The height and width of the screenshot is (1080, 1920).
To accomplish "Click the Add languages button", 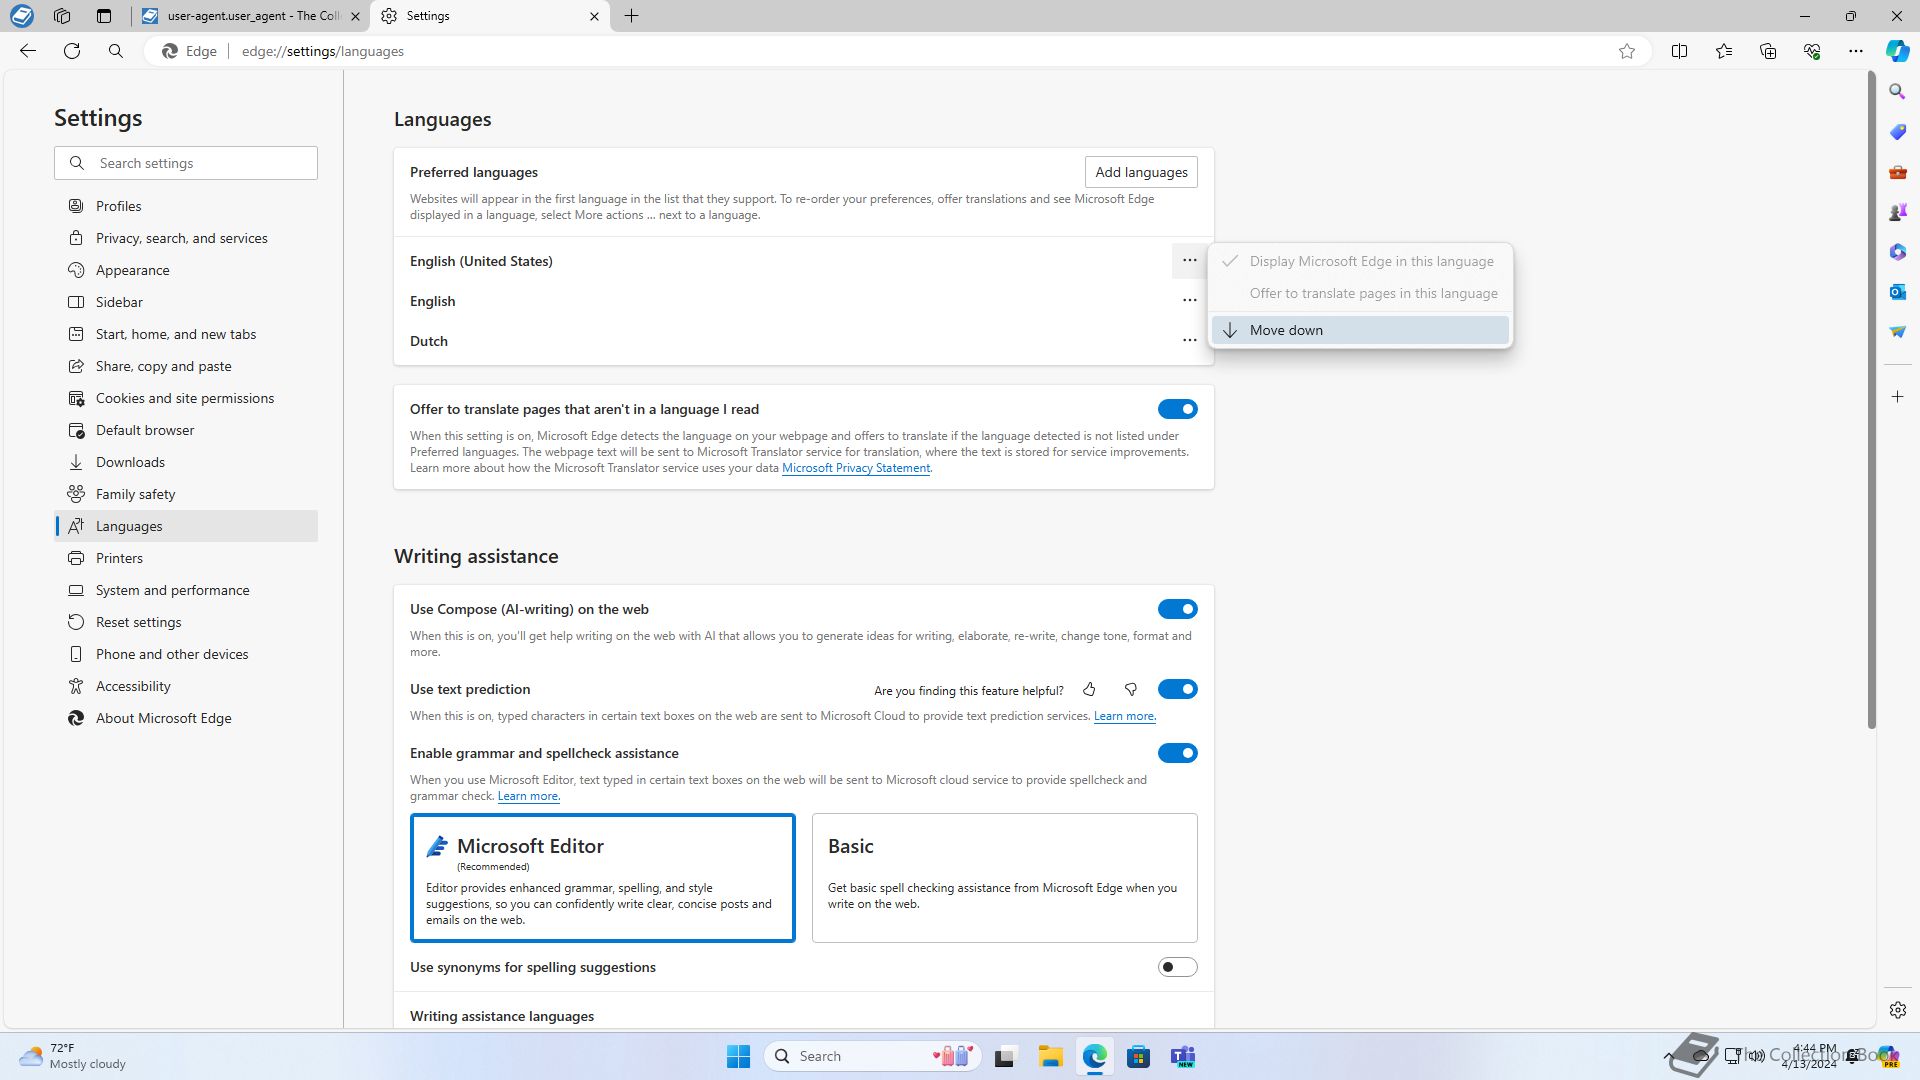I will (x=1141, y=172).
